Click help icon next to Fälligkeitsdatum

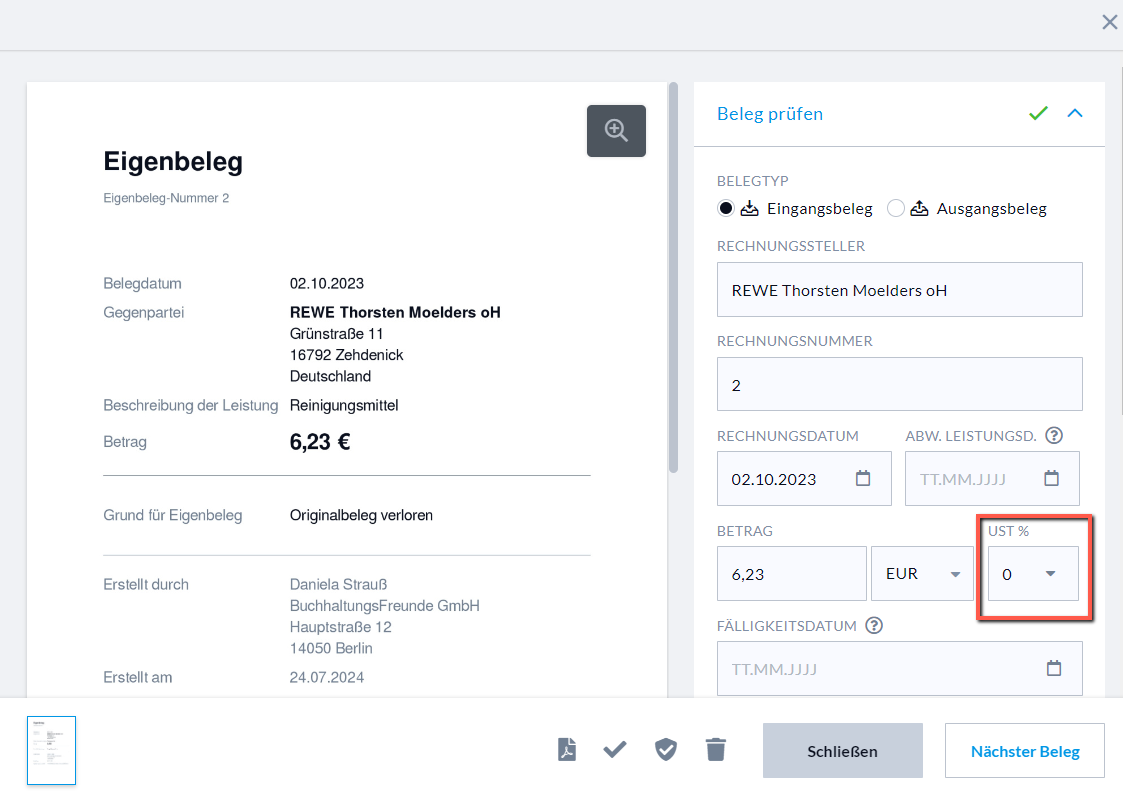874,626
